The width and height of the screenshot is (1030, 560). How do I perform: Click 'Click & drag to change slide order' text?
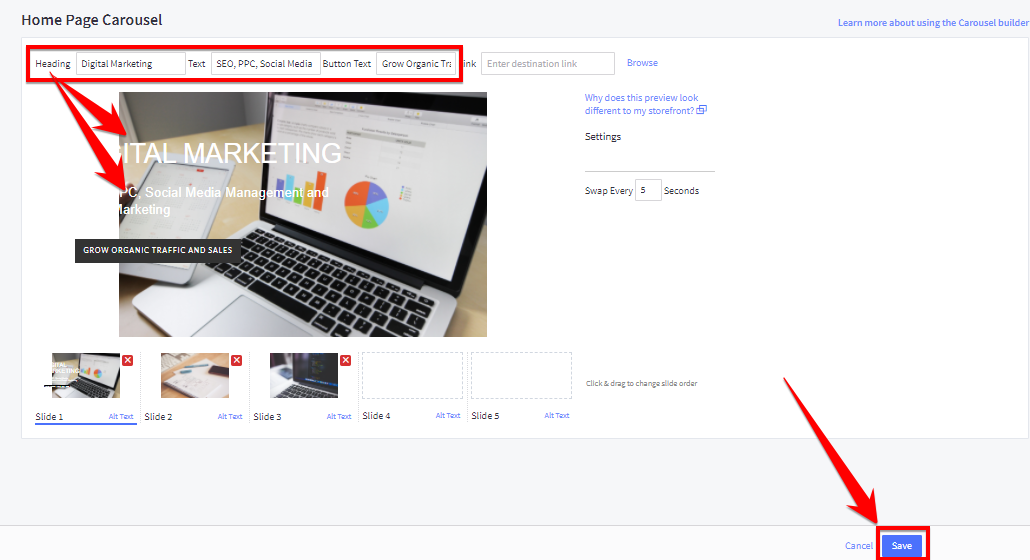[642, 383]
